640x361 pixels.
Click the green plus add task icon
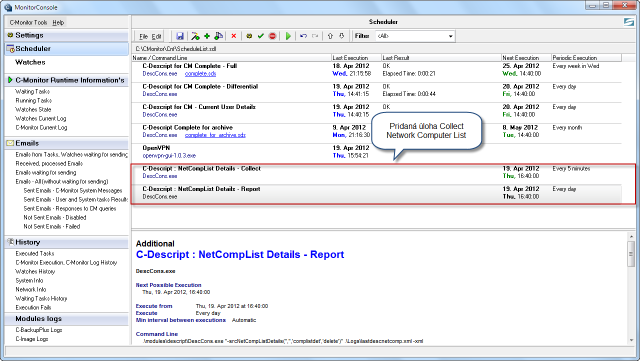tap(207, 36)
